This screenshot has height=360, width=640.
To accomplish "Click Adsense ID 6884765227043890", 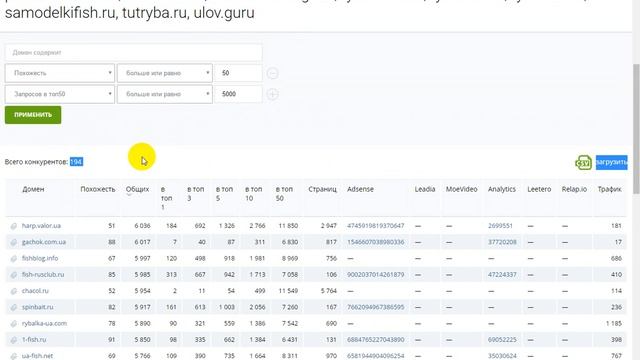I will (x=376, y=340).
